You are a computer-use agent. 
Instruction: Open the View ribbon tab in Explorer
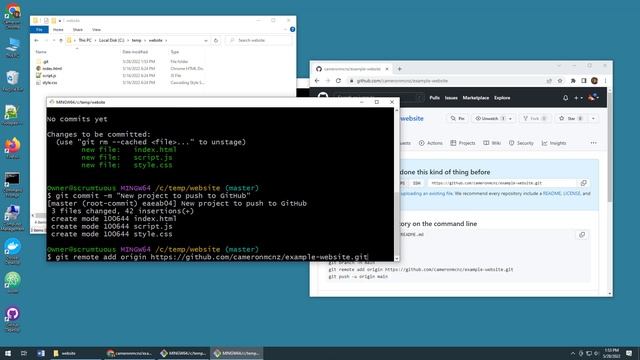96,30
